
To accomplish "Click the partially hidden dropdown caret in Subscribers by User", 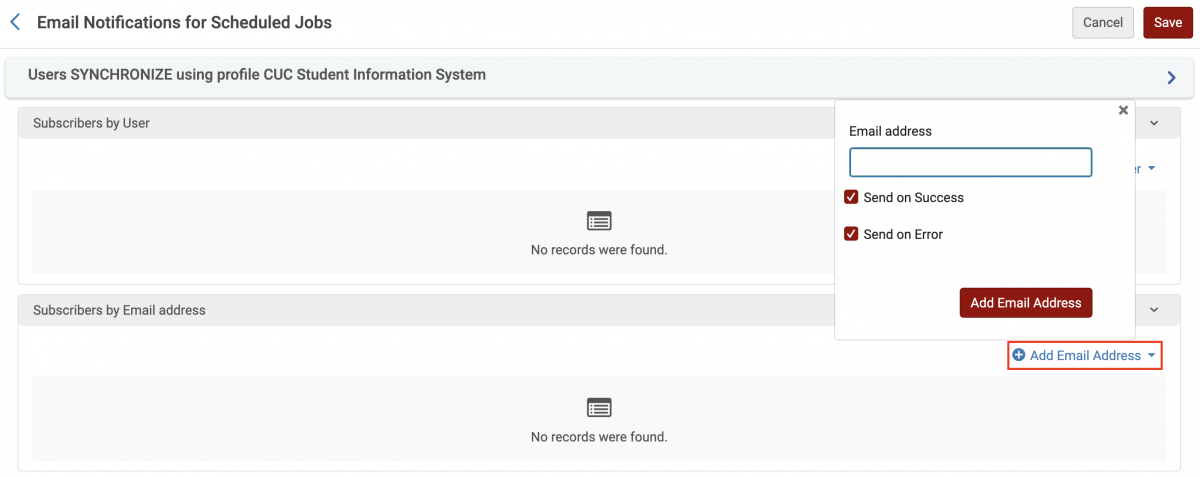I will (1152, 169).
